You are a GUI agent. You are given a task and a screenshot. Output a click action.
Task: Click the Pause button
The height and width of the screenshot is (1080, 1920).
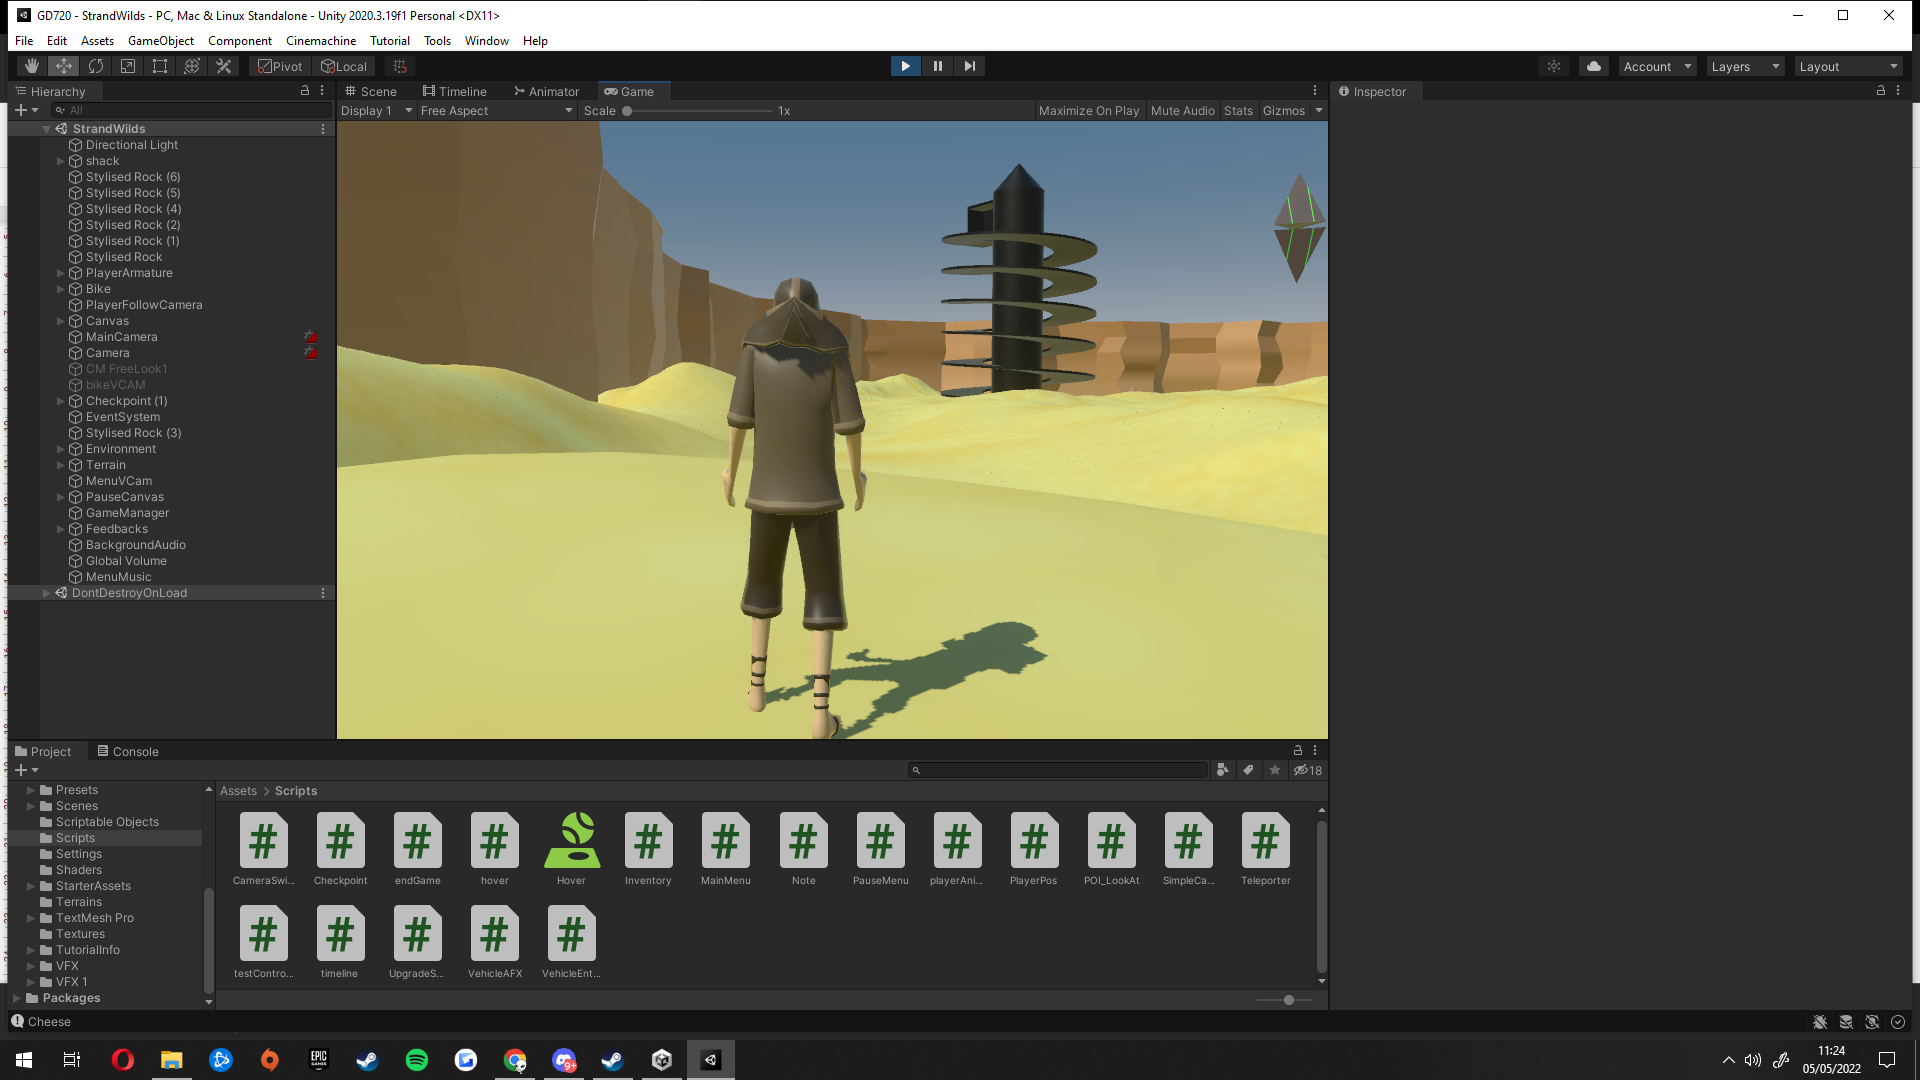tap(937, 66)
